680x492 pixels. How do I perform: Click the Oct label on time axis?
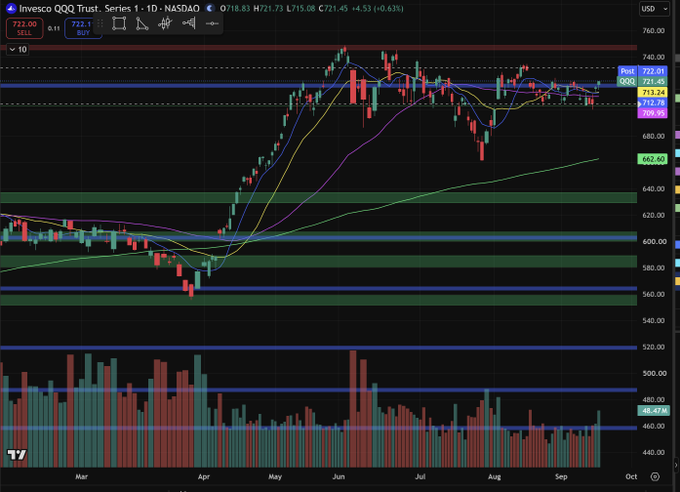(x=631, y=476)
